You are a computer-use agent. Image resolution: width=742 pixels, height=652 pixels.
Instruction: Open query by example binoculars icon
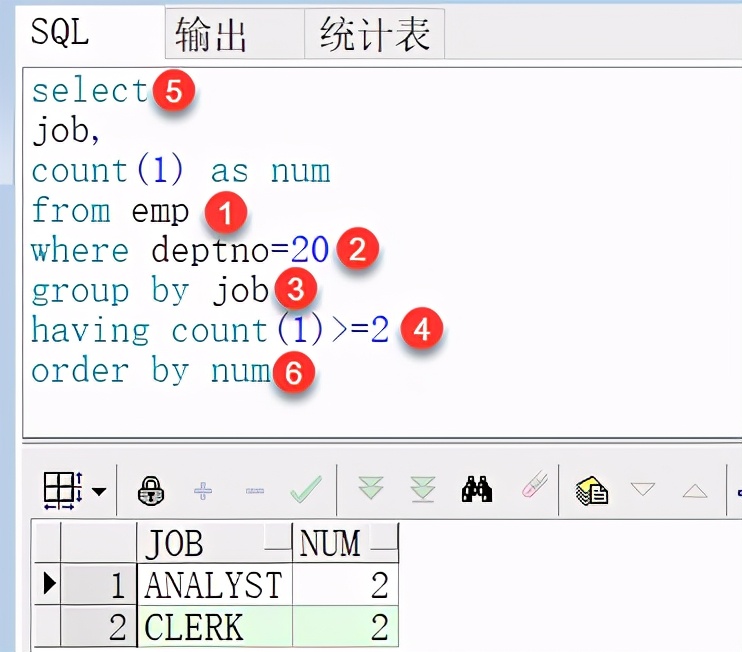477,489
